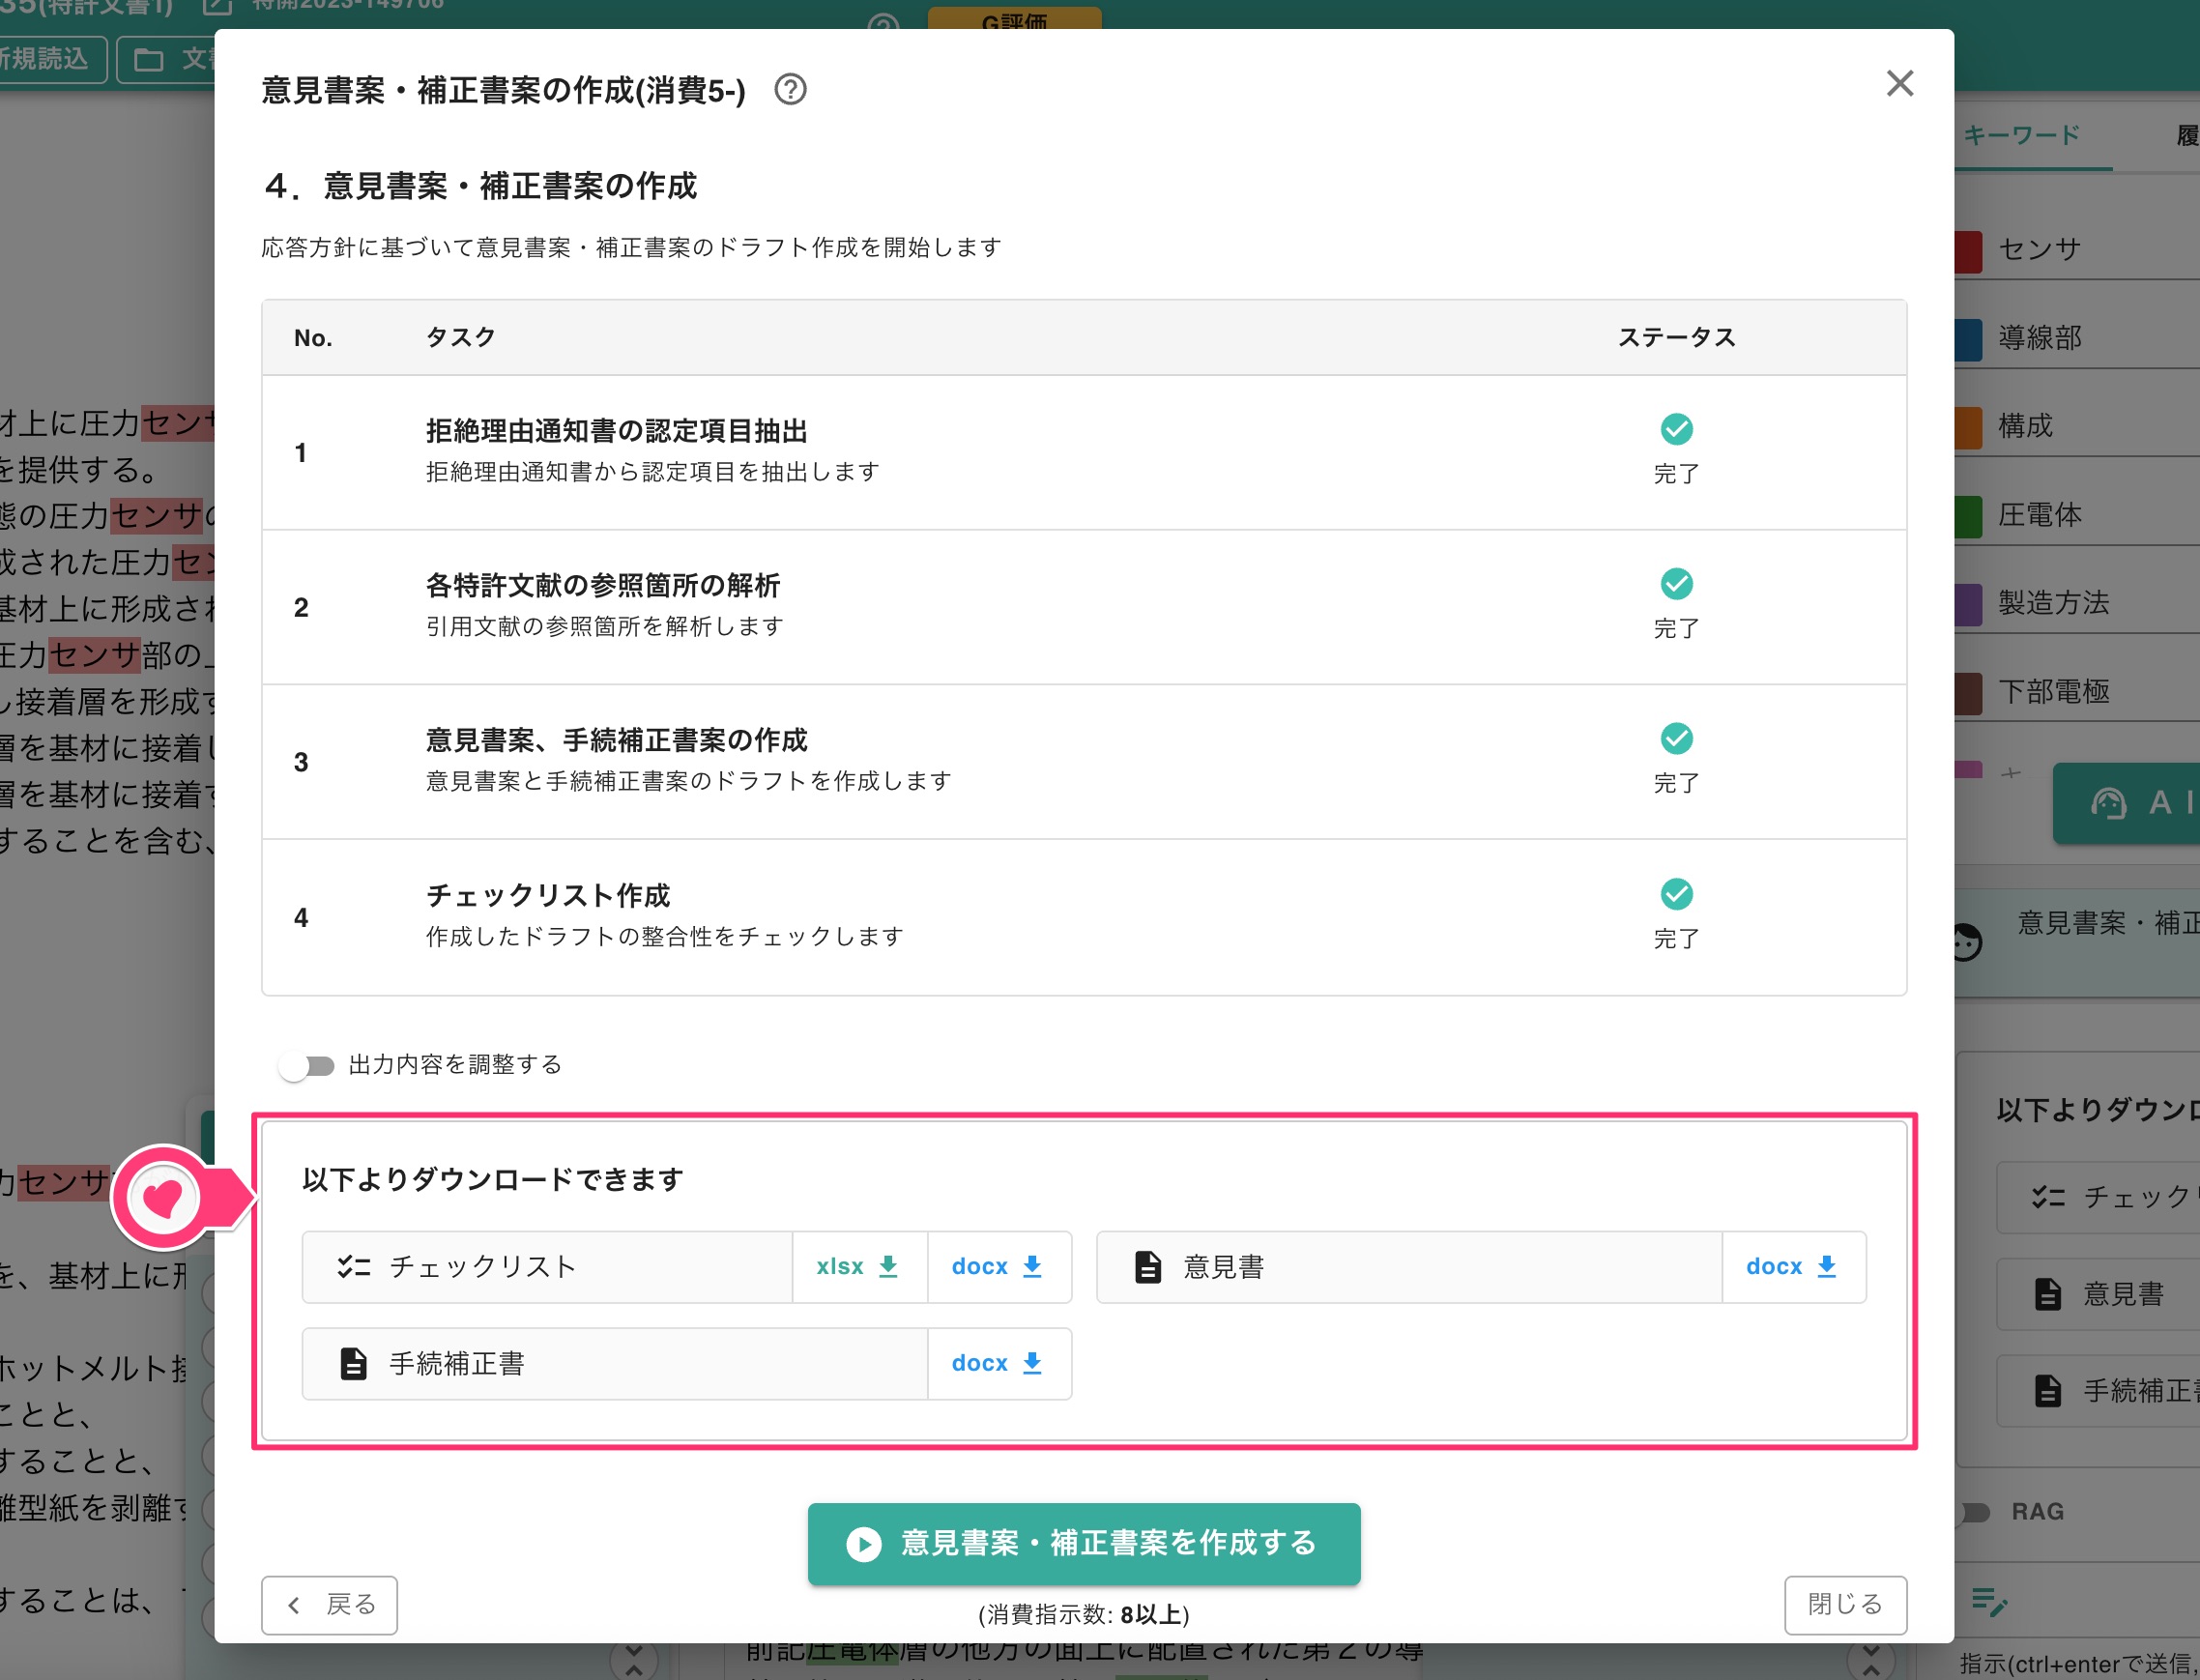Click green swatch for 圧電体 keyword
Screen dimensions: 2200x1680
click(1968, 516)
